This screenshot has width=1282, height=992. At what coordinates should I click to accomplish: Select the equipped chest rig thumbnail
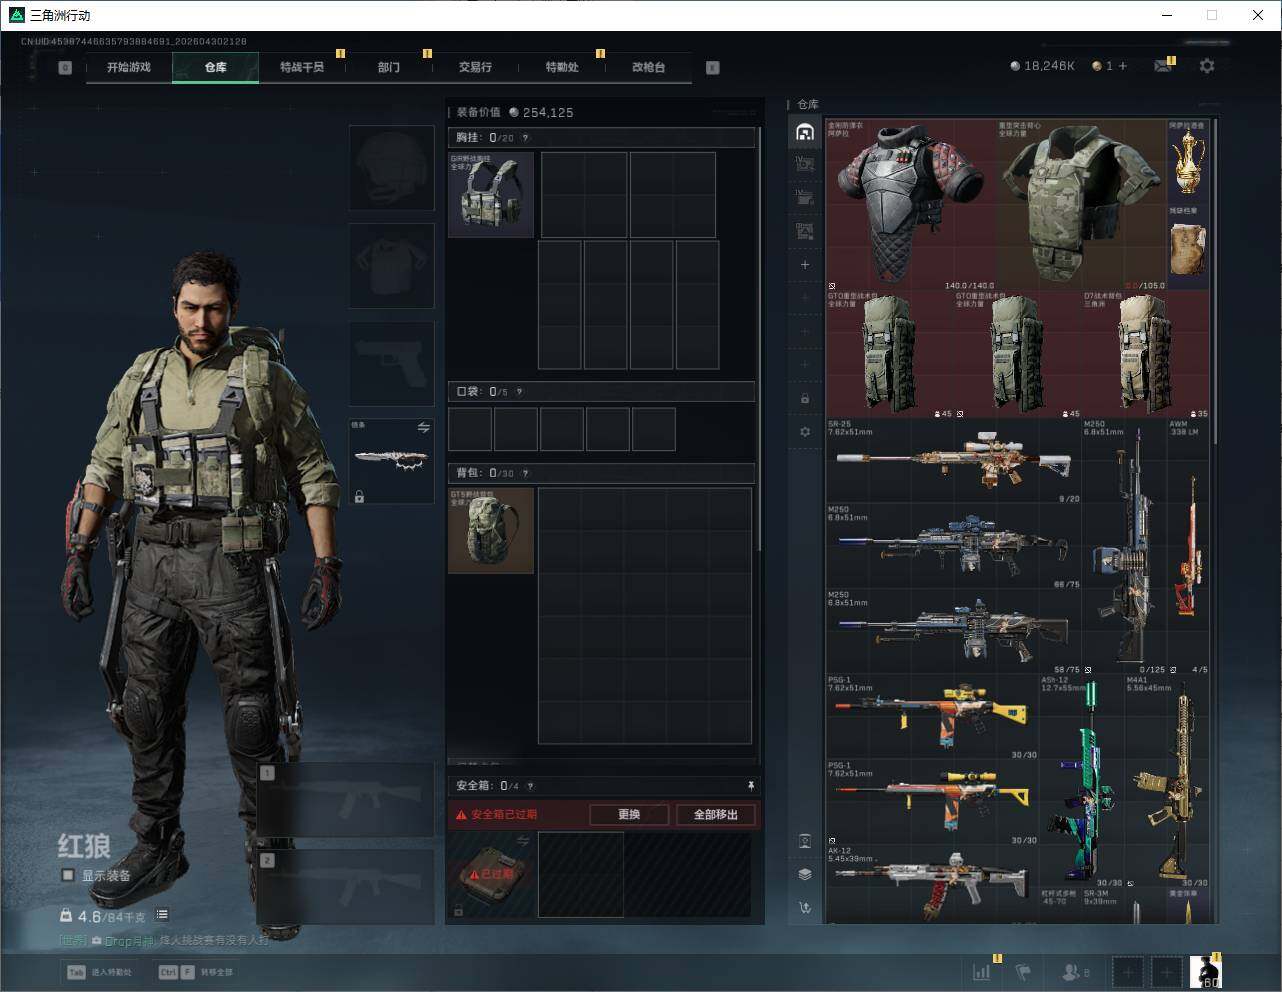[491, 194]
